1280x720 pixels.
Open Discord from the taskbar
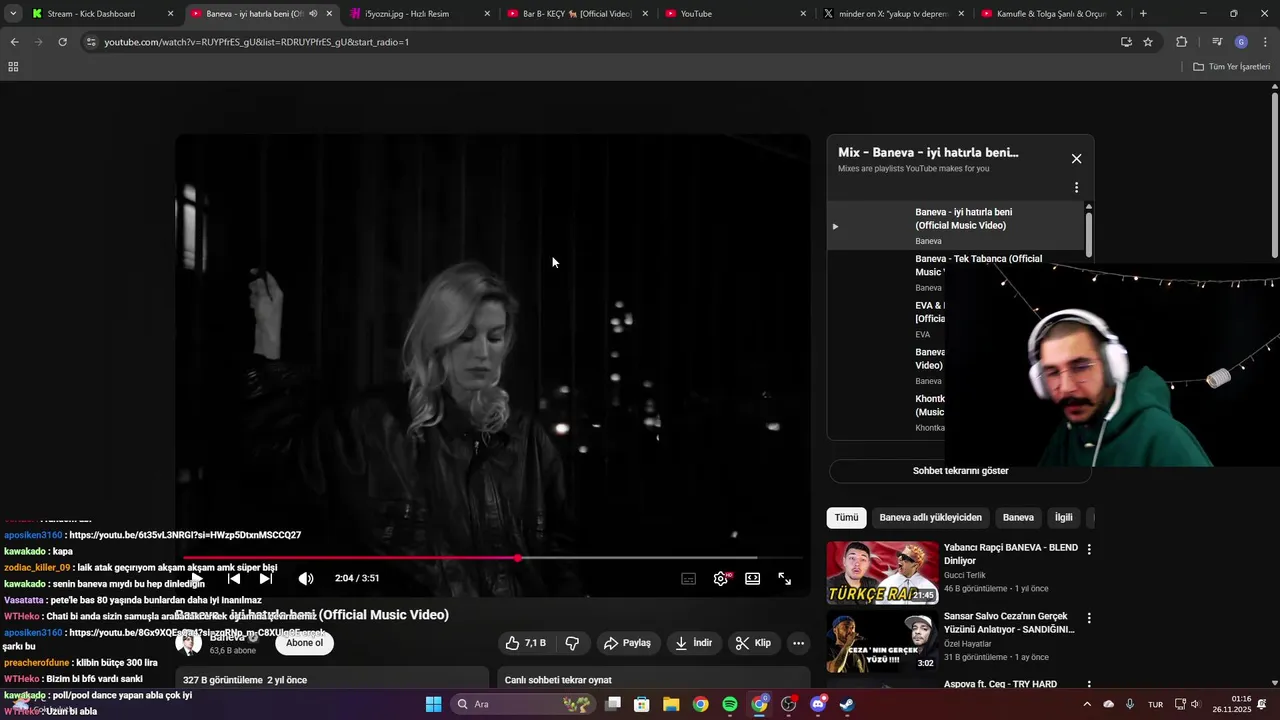click(818, 704)
